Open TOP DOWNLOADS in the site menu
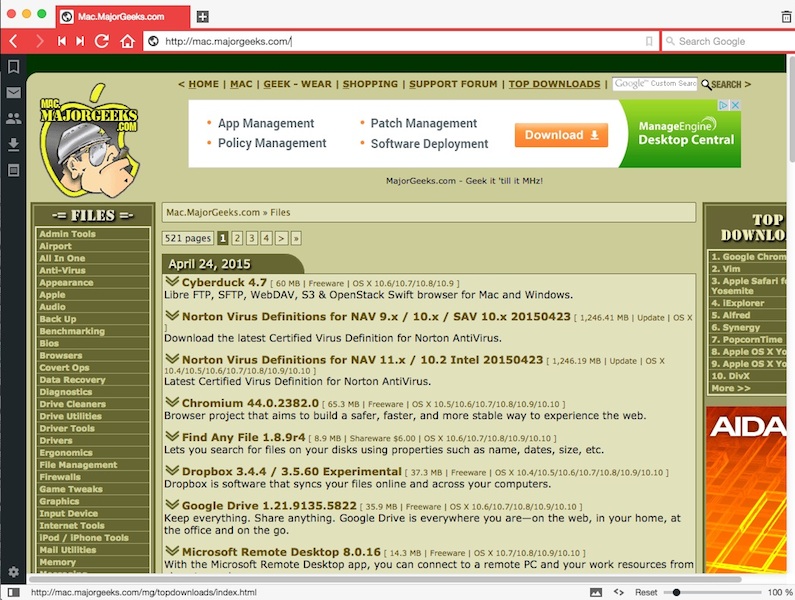 coord(554,84)
